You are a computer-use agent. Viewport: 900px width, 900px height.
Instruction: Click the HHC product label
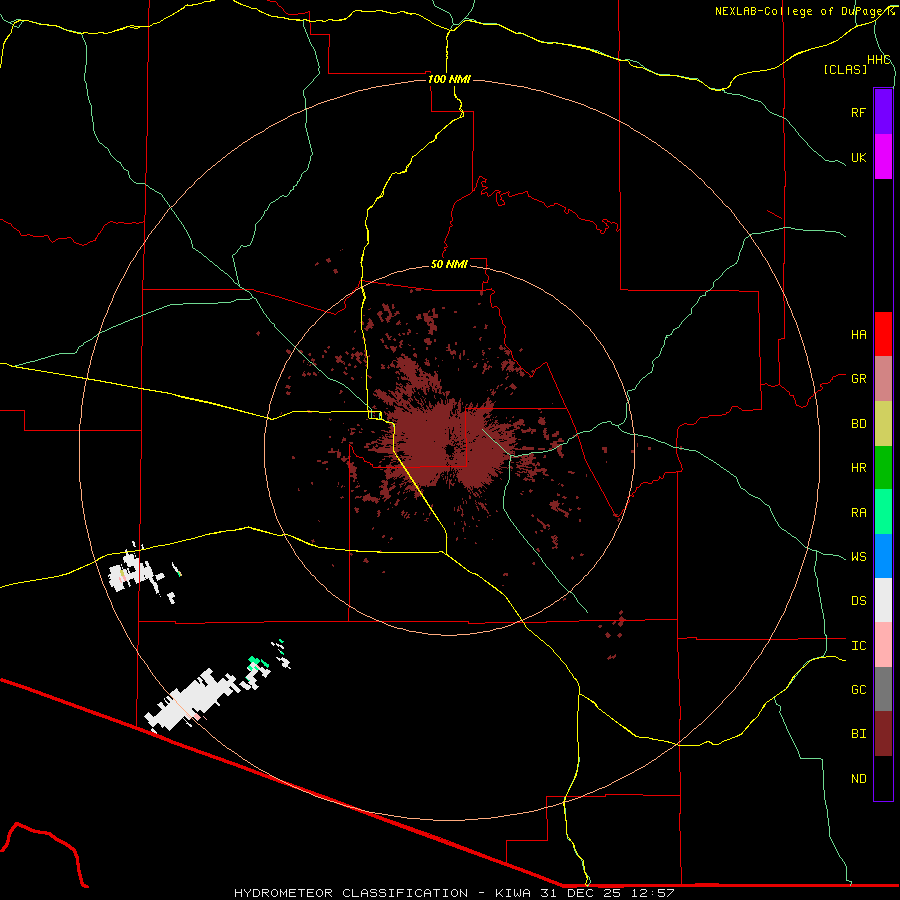point(879,60)
